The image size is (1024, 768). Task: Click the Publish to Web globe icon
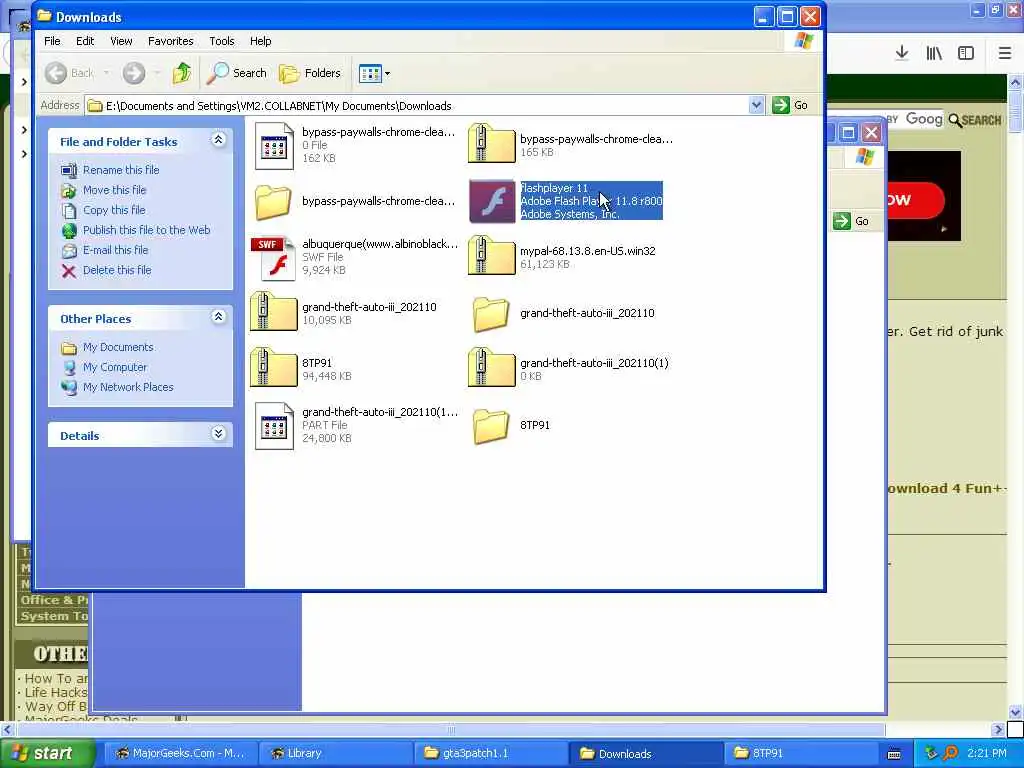(x=69, y=231)
